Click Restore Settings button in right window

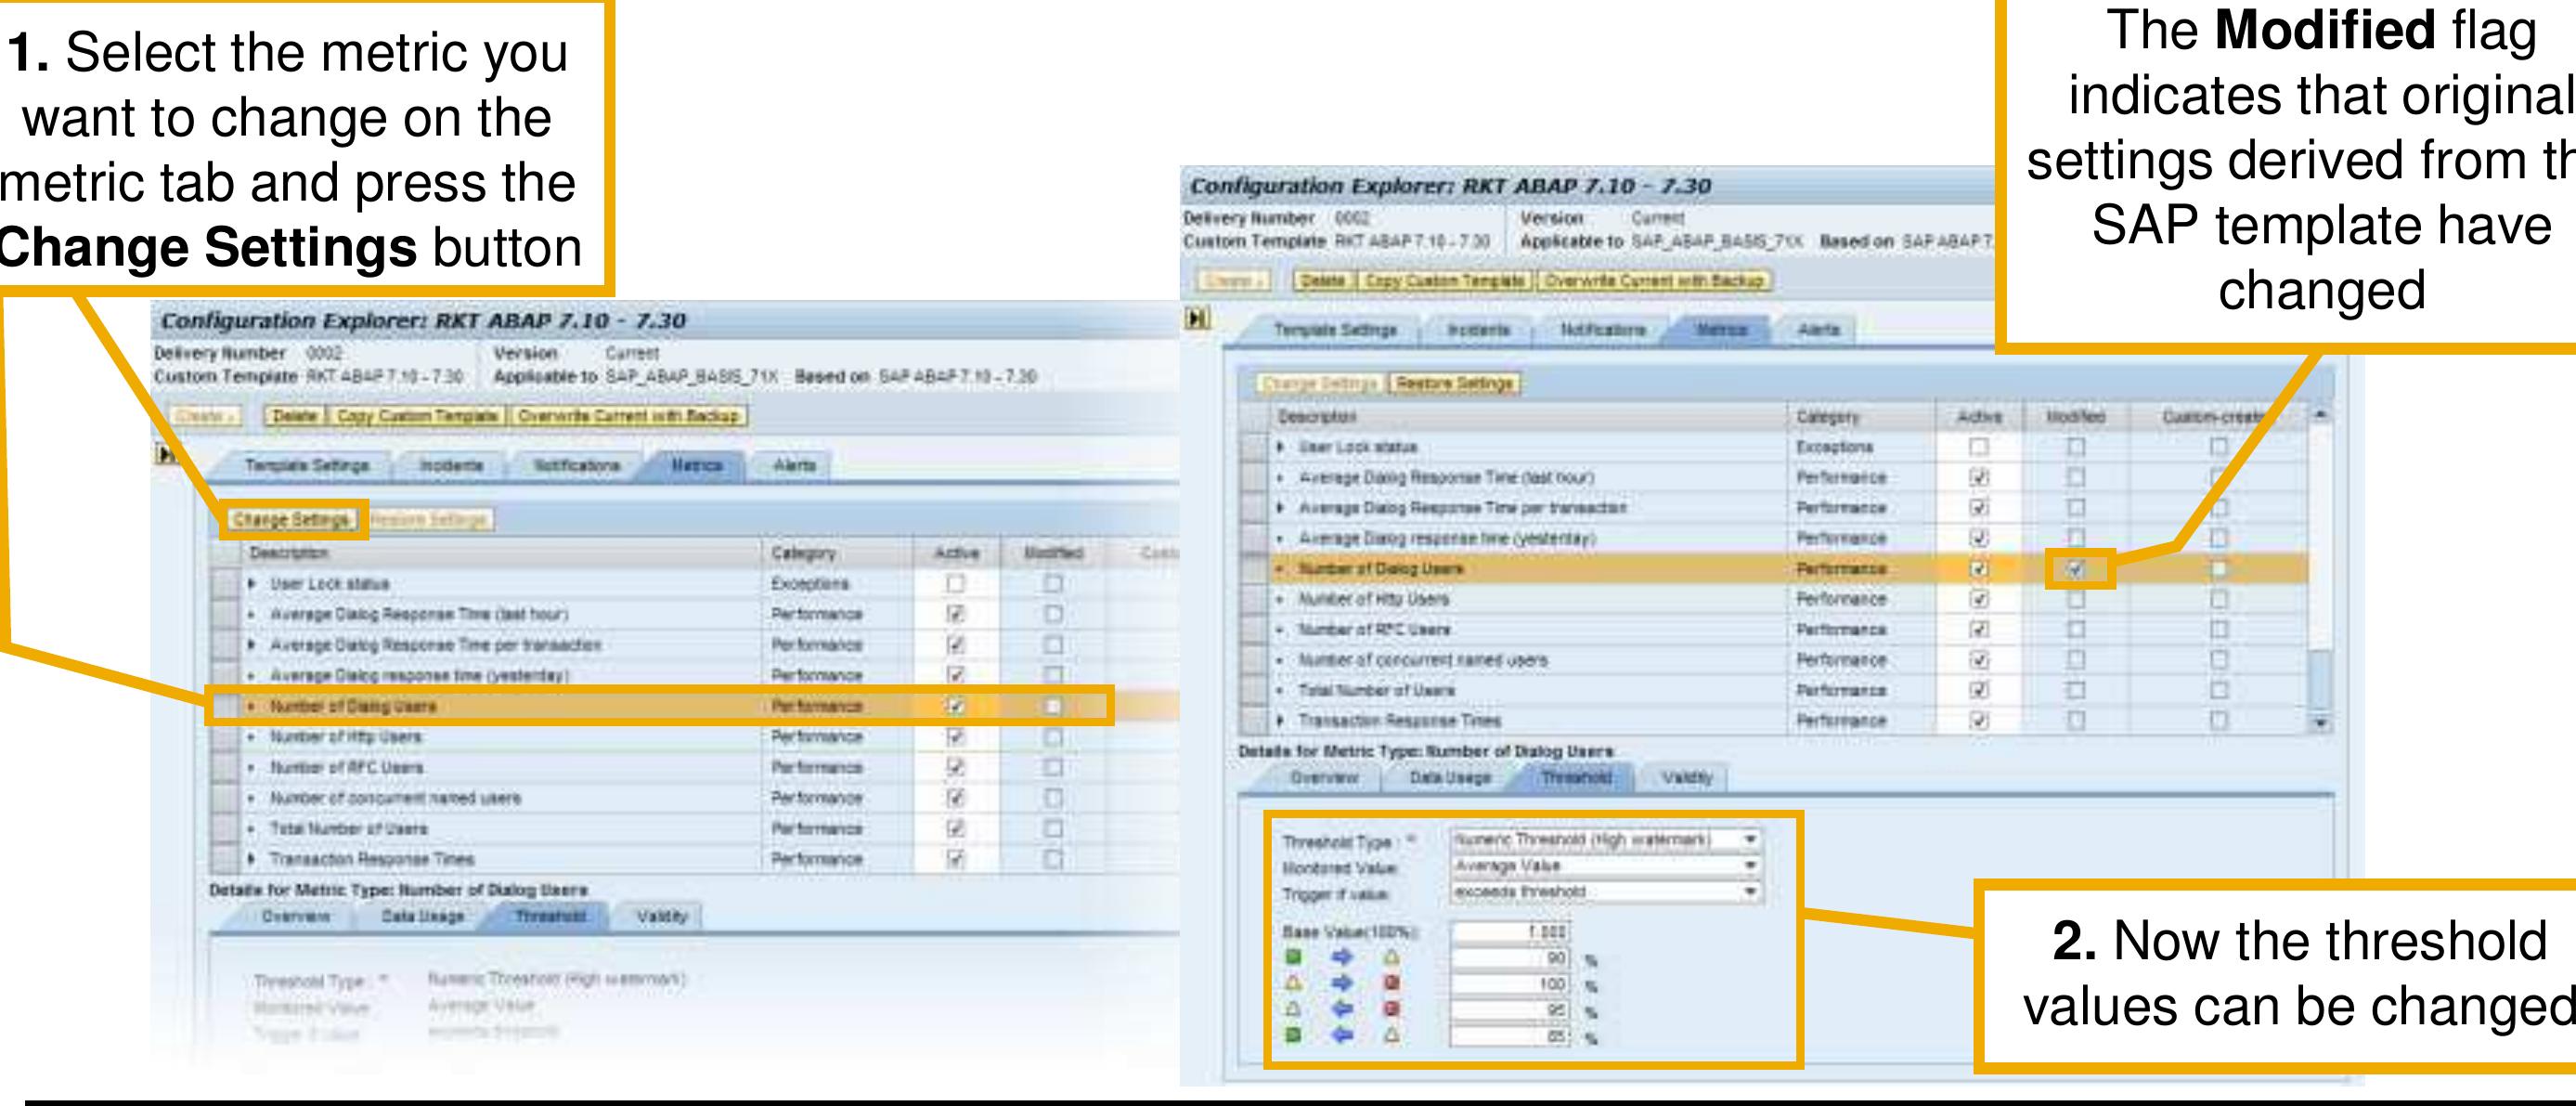coord(1454,383)
